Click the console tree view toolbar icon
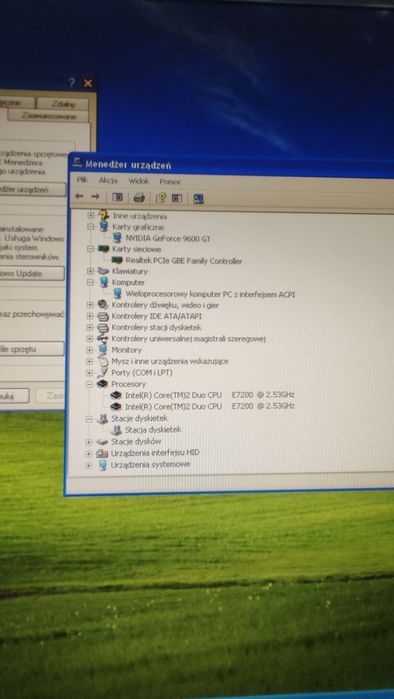Screen dimensions: 394x699 118,197
